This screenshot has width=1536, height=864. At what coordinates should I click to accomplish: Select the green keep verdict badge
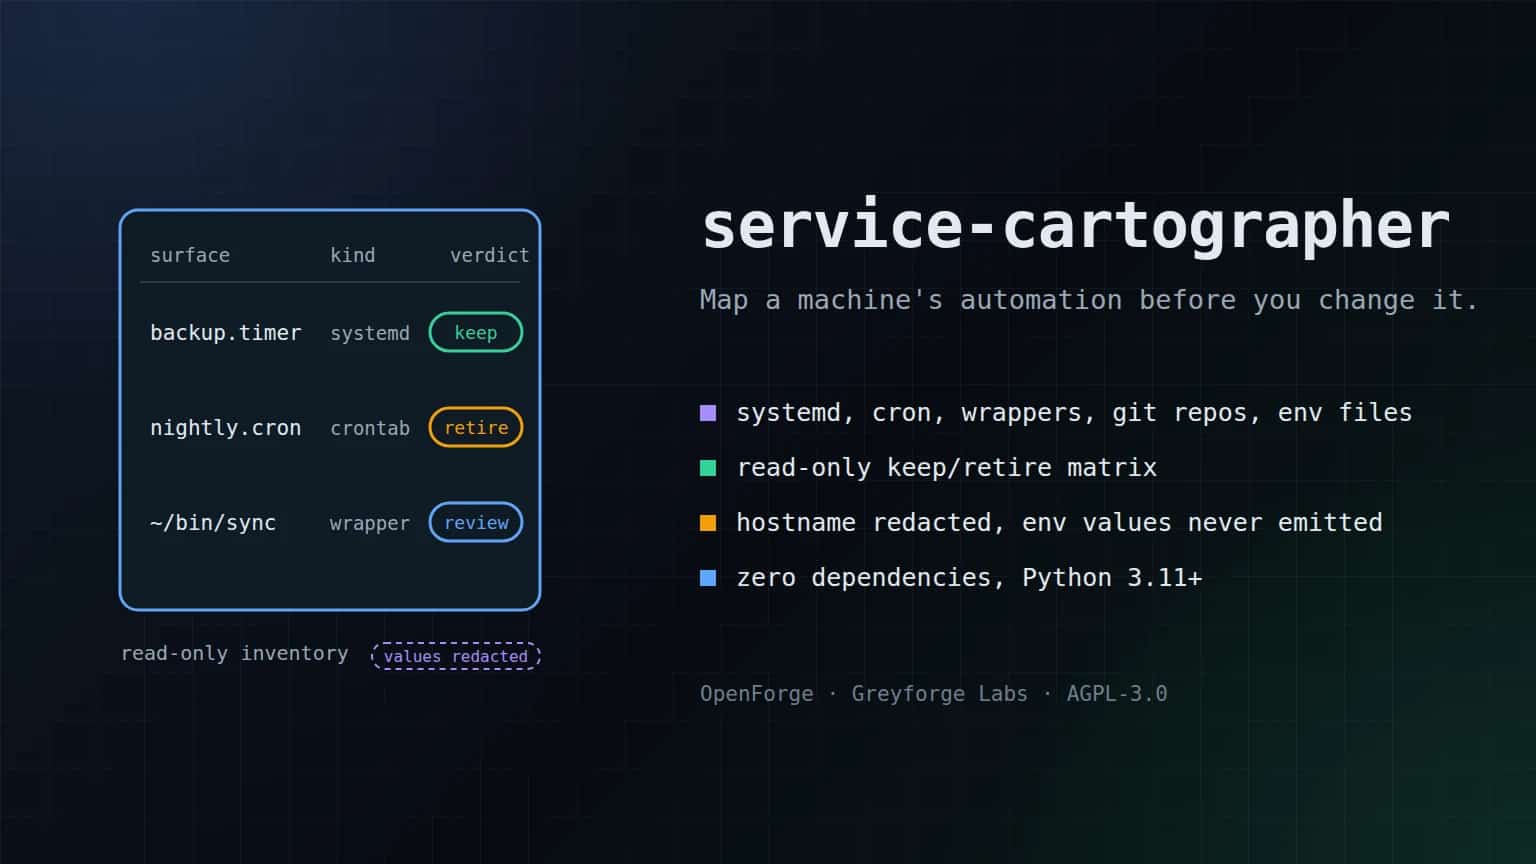coord(476,332)
